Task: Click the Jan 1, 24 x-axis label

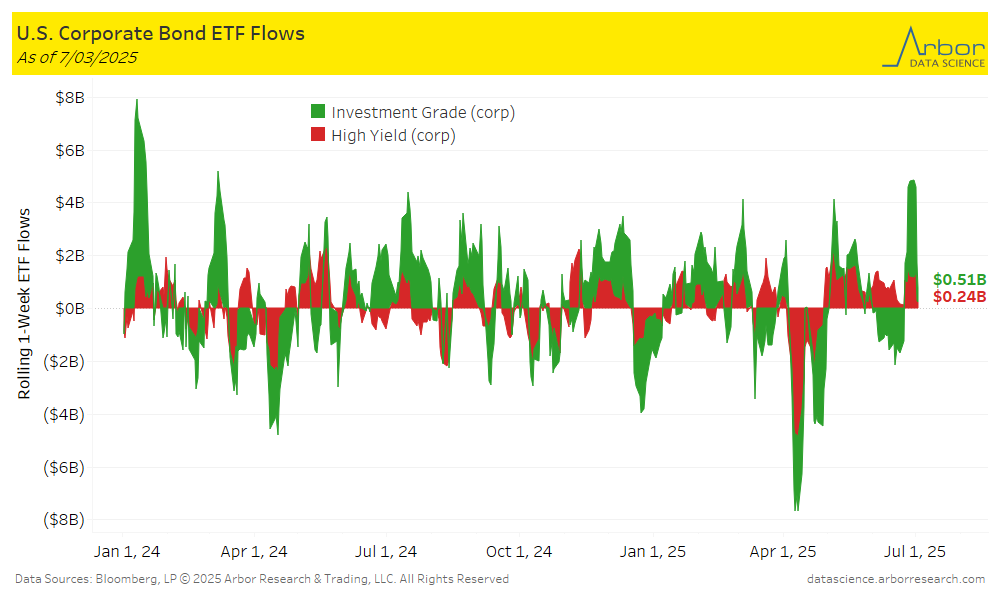Action: (x=125, y=551)
